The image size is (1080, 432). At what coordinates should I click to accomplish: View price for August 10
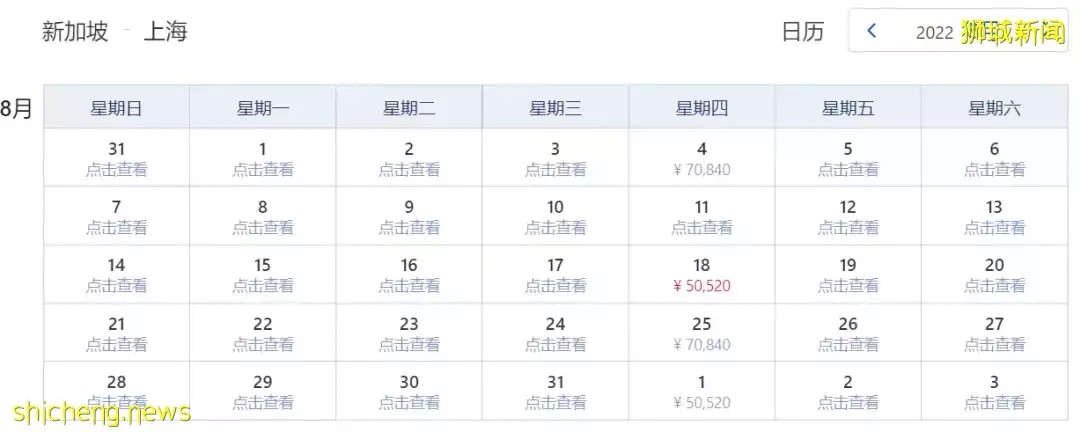tap(555, 217)
